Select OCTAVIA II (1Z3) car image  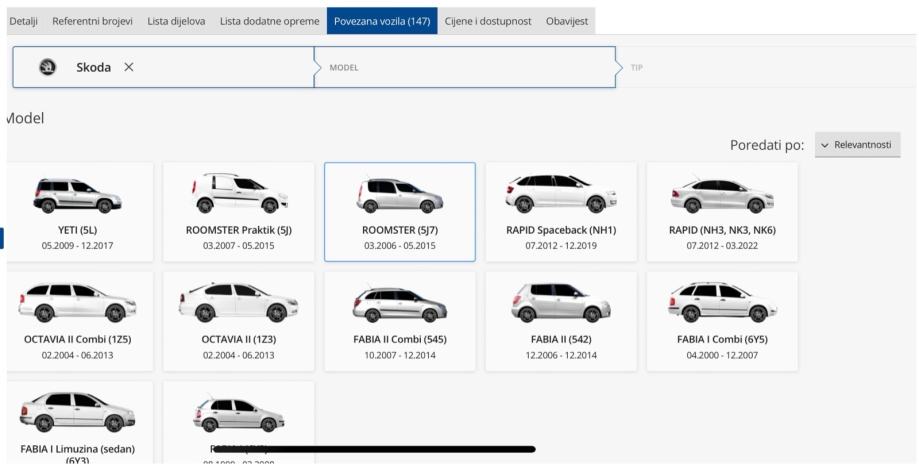pos(239,302)
